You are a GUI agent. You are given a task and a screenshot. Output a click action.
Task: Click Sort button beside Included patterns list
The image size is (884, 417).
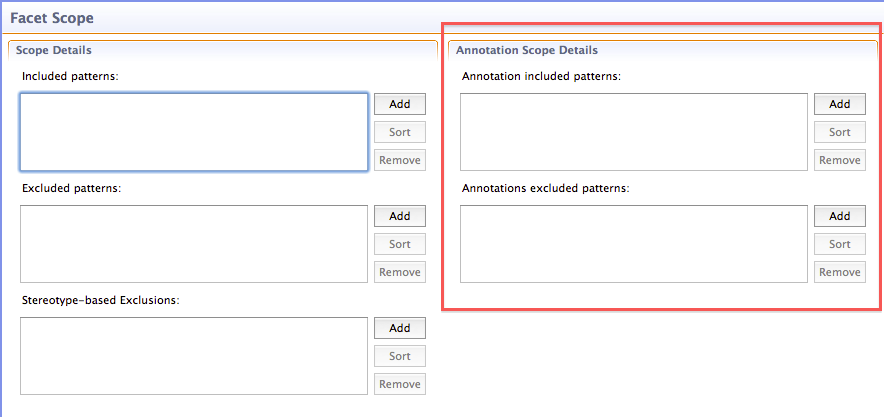[x=400, y=132]
